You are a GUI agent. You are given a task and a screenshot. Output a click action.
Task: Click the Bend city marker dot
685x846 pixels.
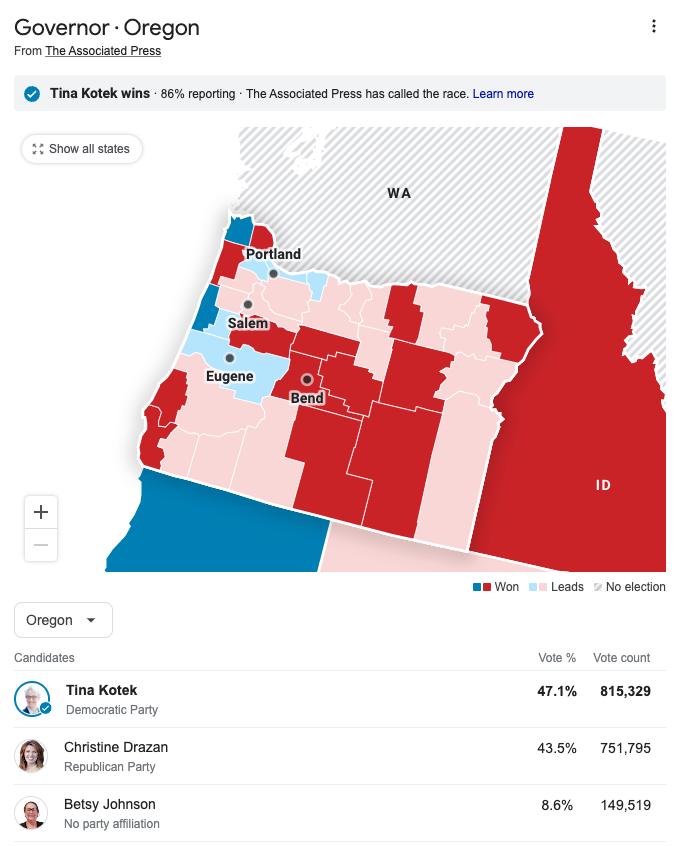[307, 380]
